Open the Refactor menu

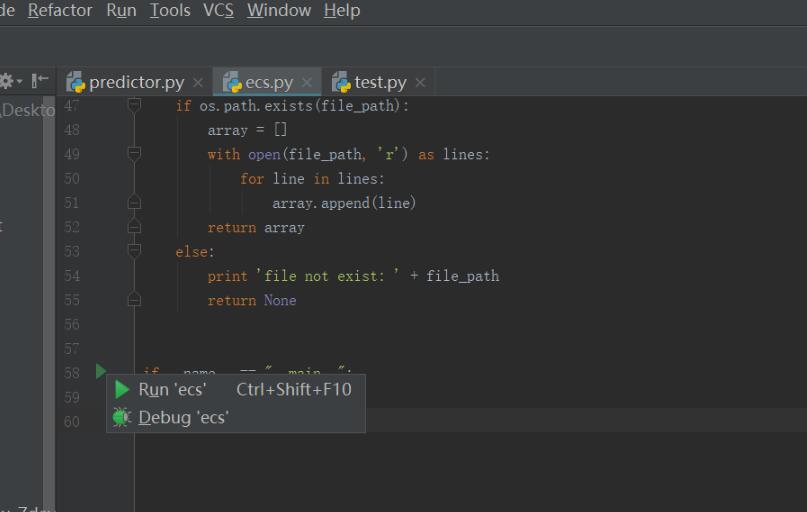[x=60, y=11]
